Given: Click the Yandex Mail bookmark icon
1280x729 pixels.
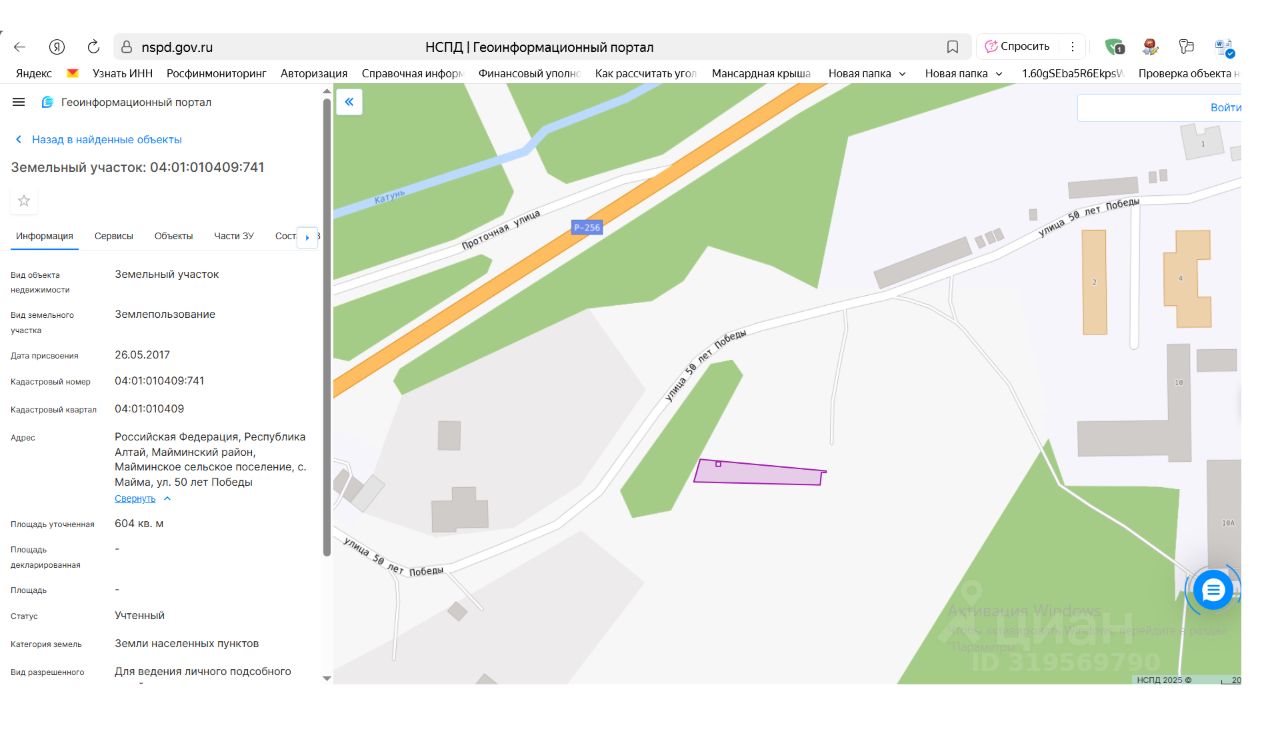Looking at the screenshot, I should (x=72, y=73).
